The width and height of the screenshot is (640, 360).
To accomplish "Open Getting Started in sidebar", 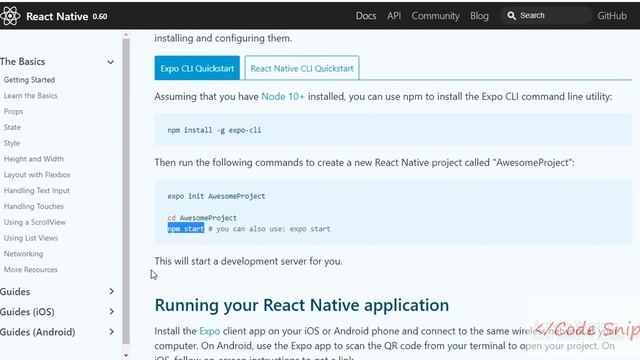I will tap(29, 80).
